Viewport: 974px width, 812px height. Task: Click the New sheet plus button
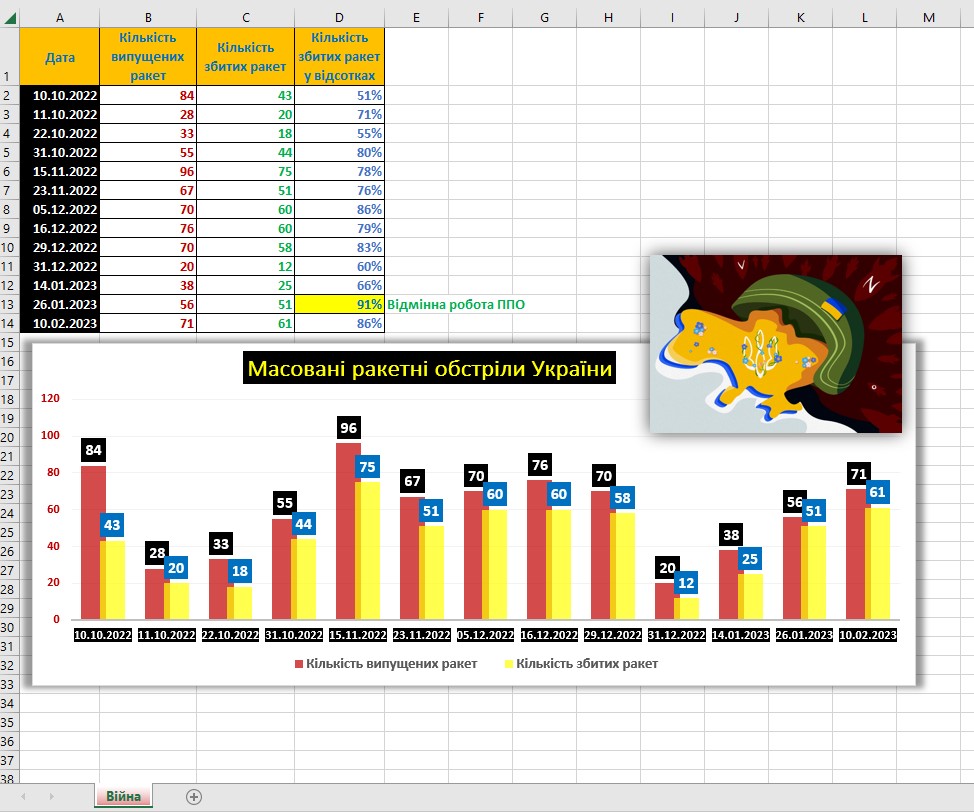(x=194, y=796)
